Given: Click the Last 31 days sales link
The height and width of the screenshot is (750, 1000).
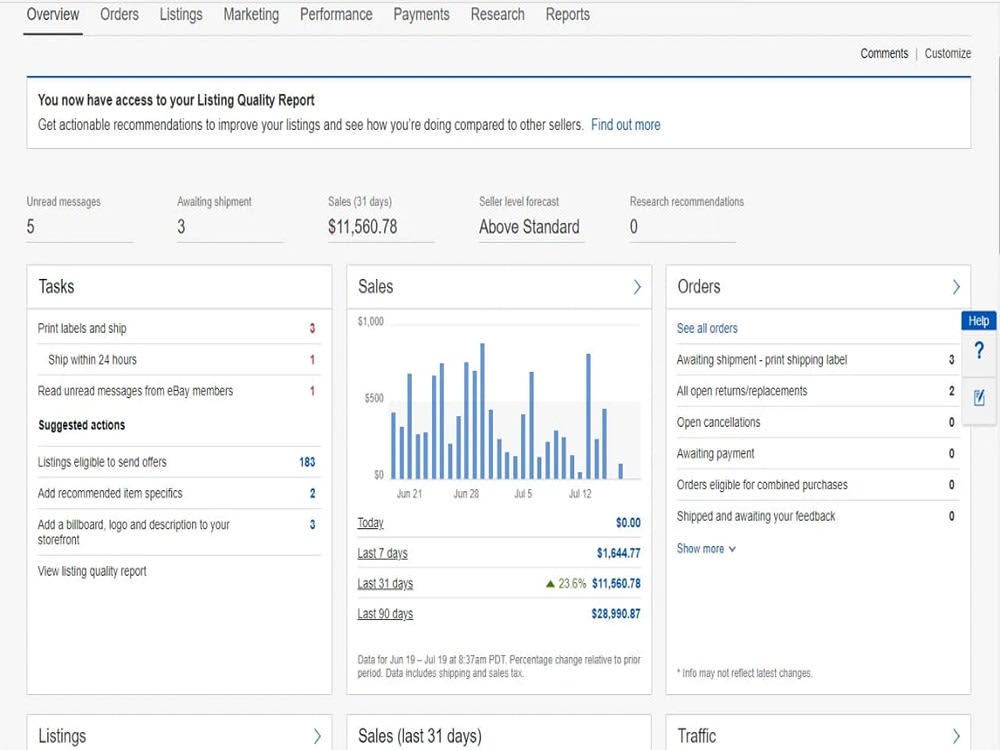Looking at the screenshot, I should (385, 584).
